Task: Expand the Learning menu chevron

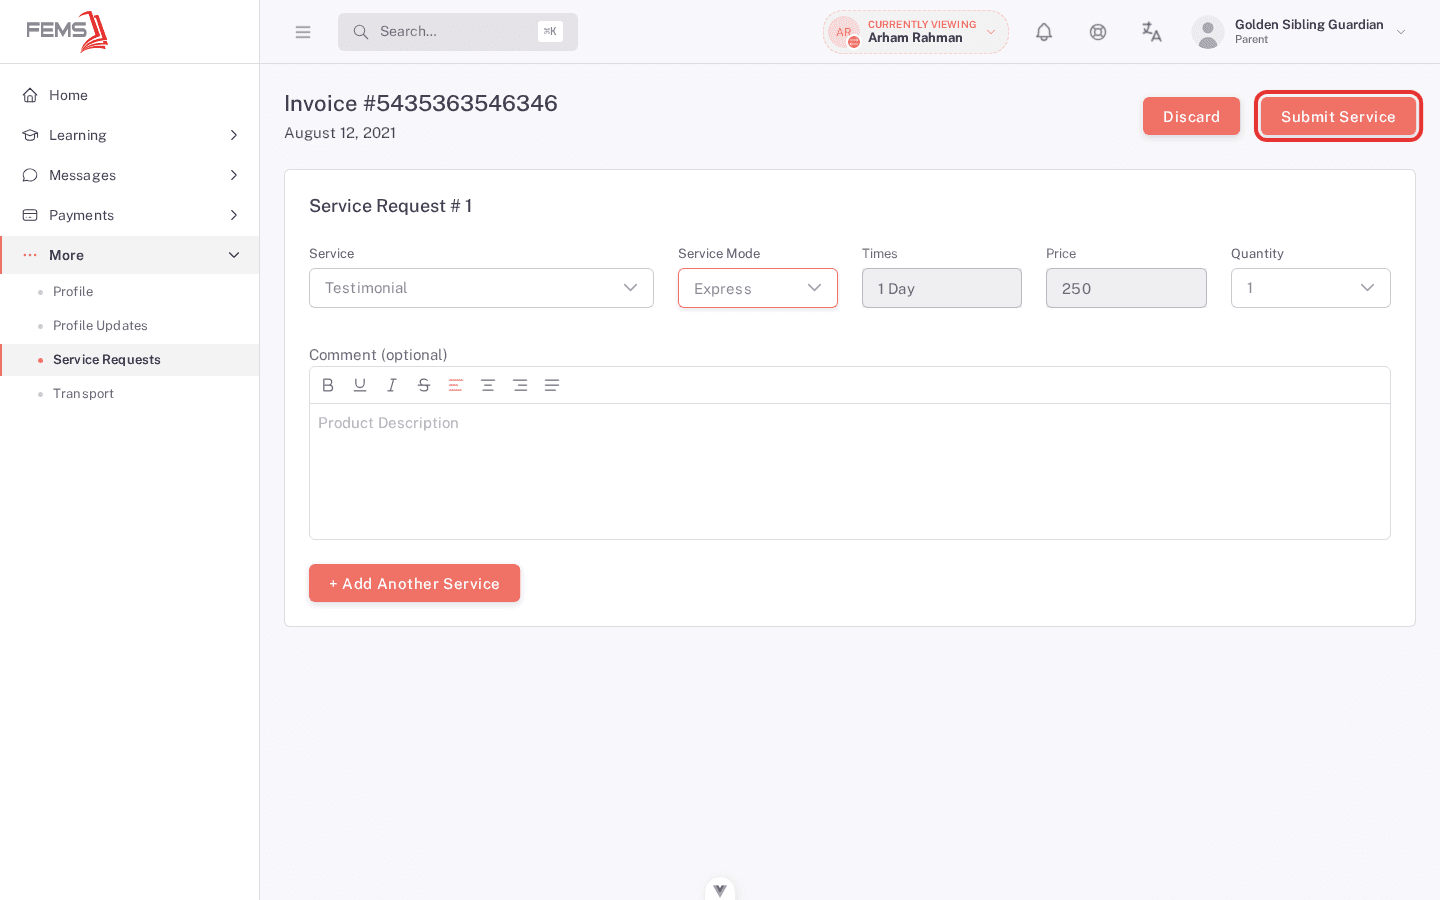Action: pyautogui.click(x=234, y=135)
